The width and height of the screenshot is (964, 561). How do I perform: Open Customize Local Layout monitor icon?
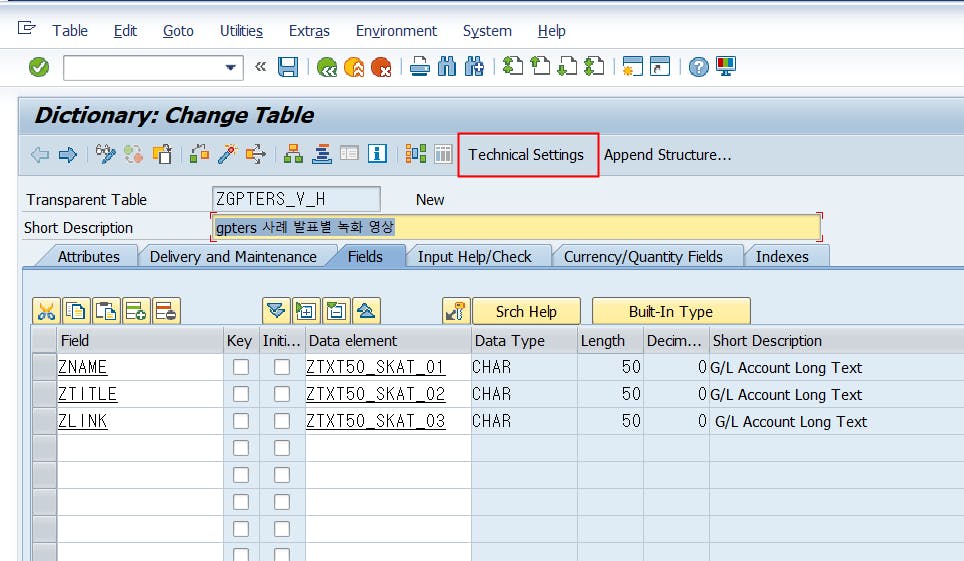pos(726,66)
